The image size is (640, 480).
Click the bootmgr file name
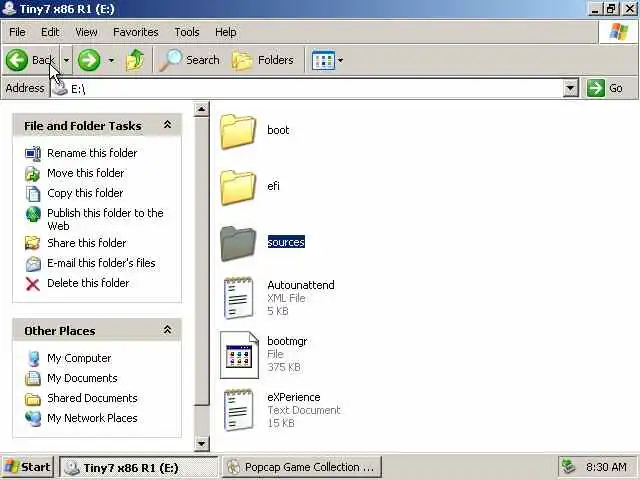287,341
